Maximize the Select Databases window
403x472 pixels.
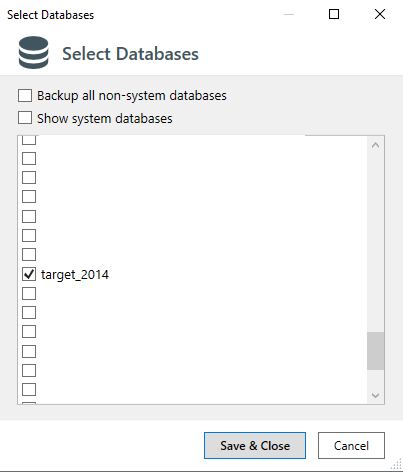(x=334, y=14)
